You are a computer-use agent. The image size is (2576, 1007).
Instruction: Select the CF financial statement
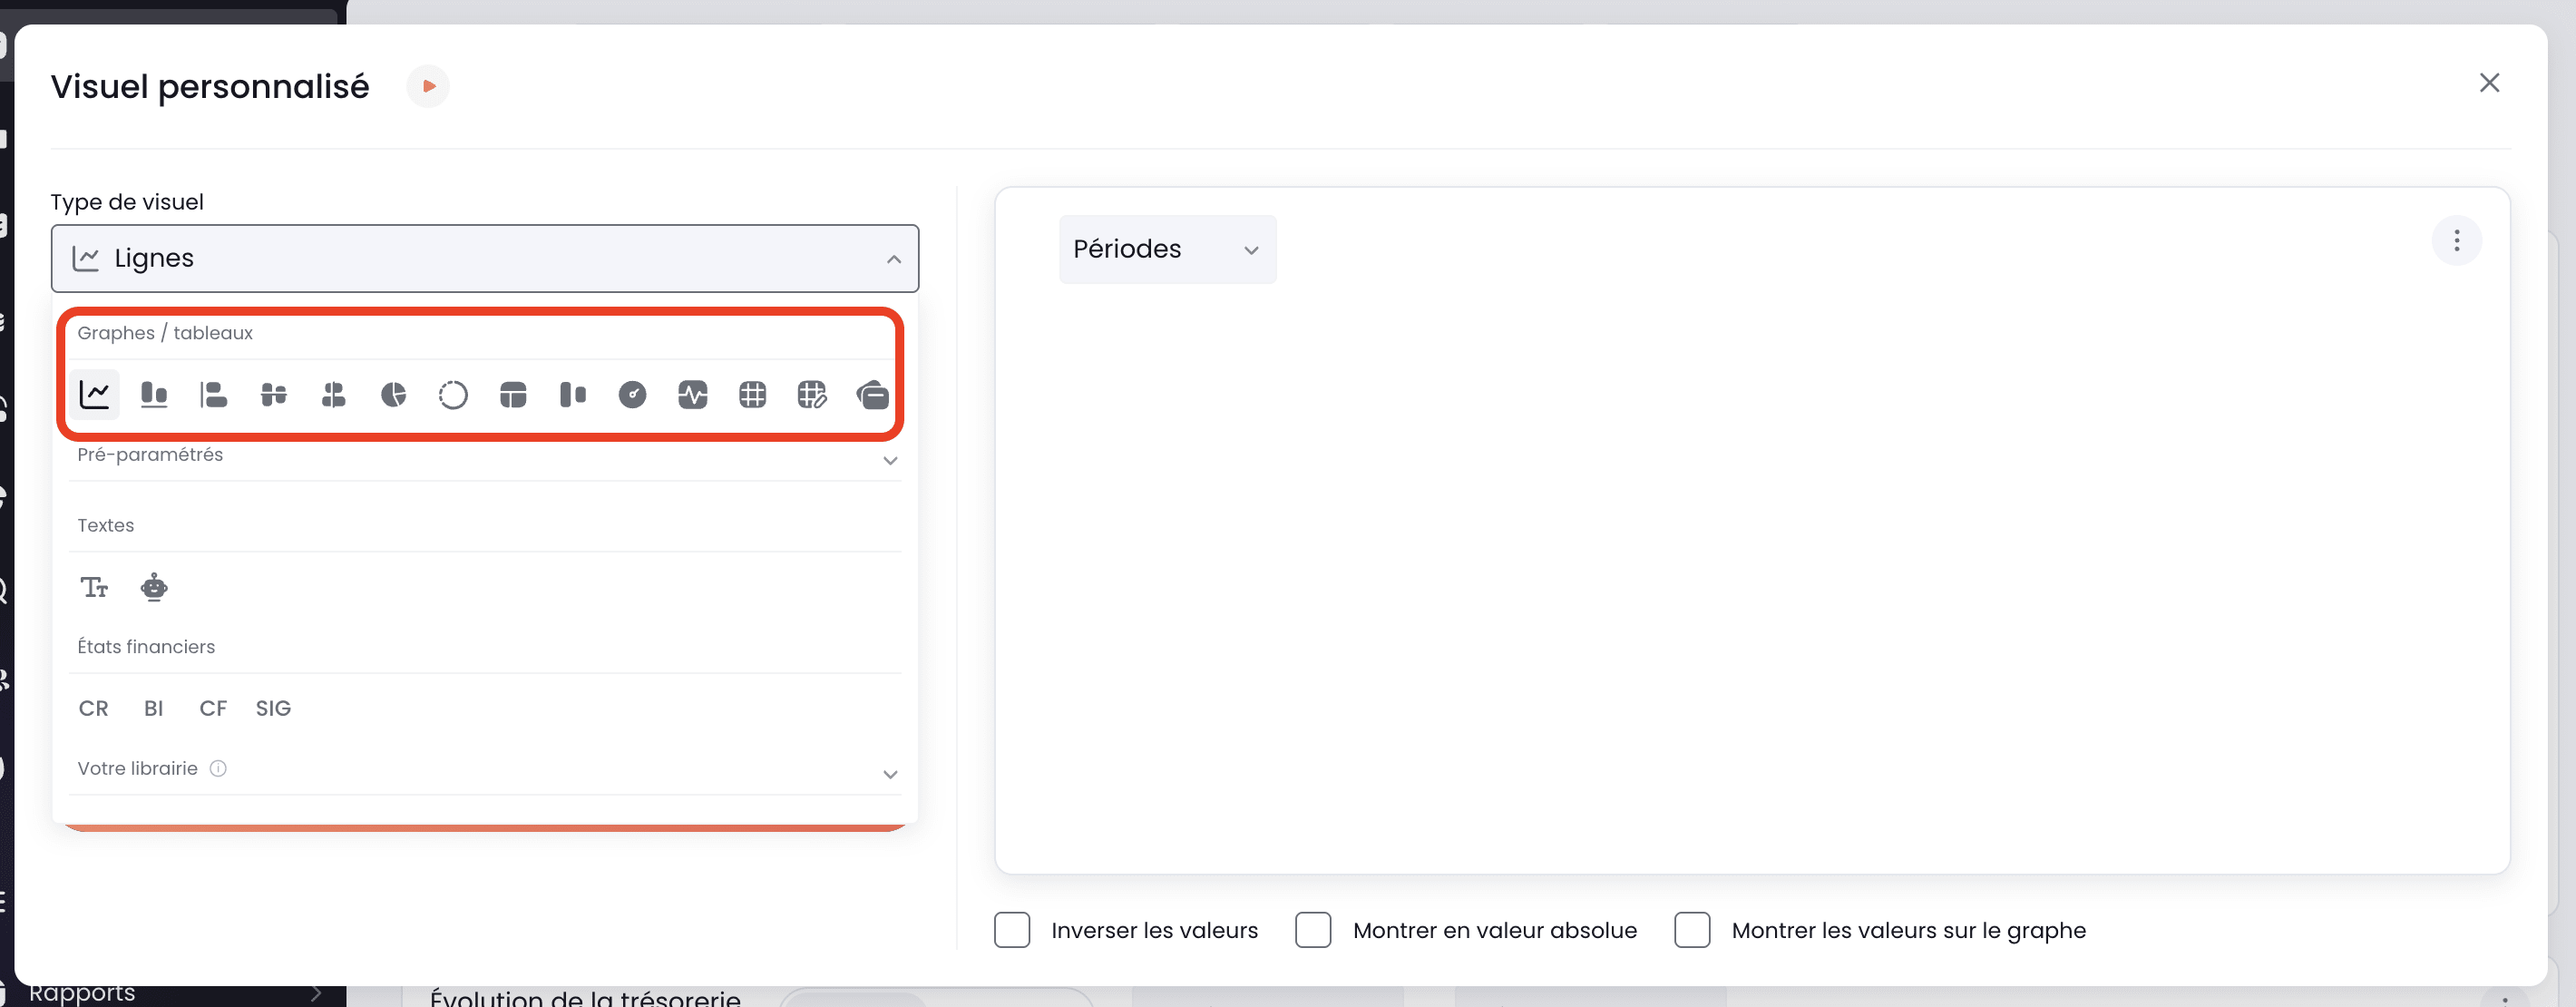(213, 708)
